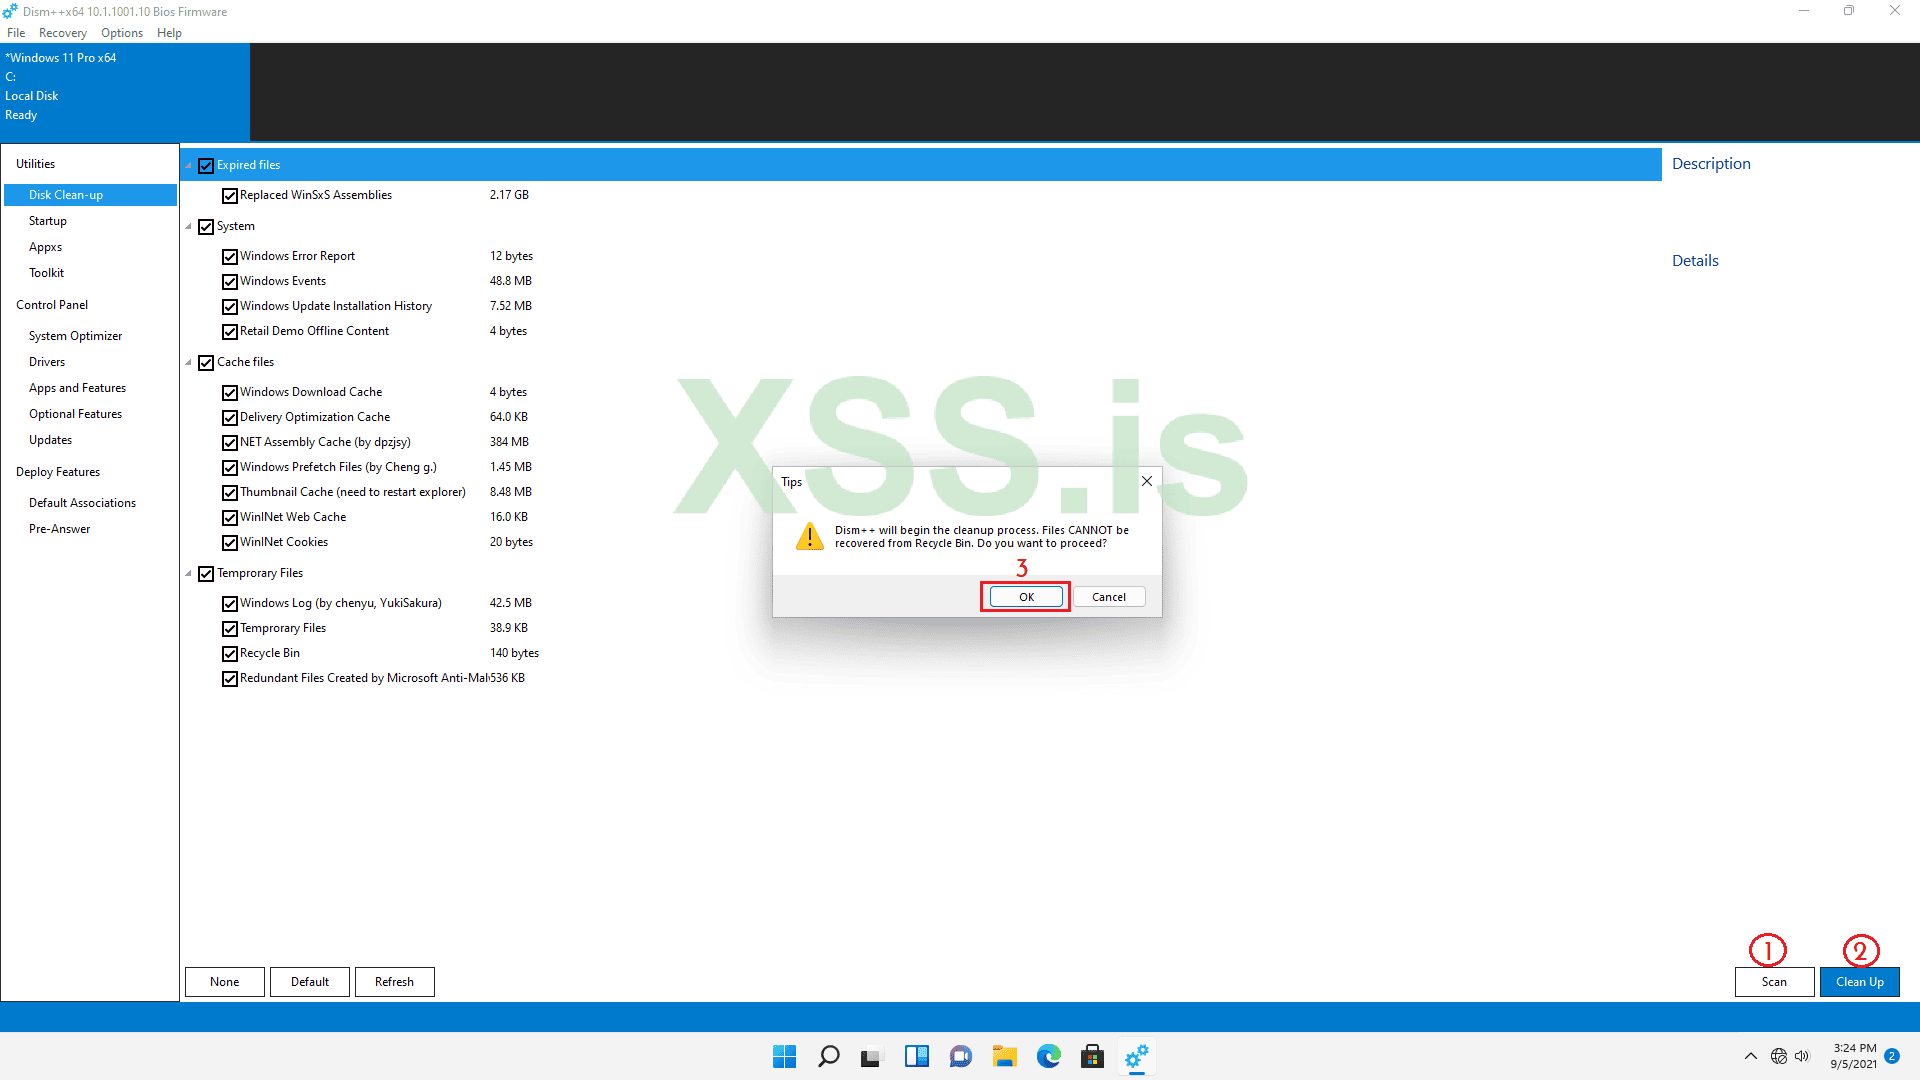
Task: Open Task View from taskbar
Action: point(872,1056)
